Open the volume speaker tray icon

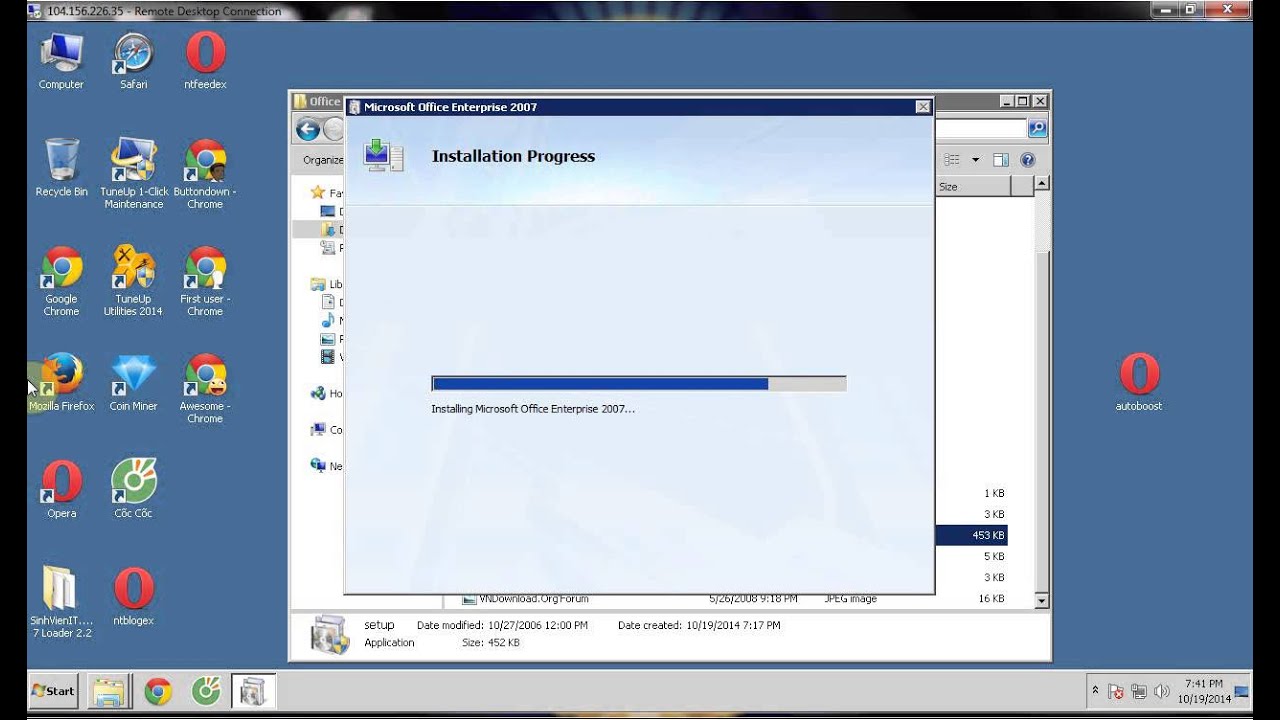(x=1161, y=691)
